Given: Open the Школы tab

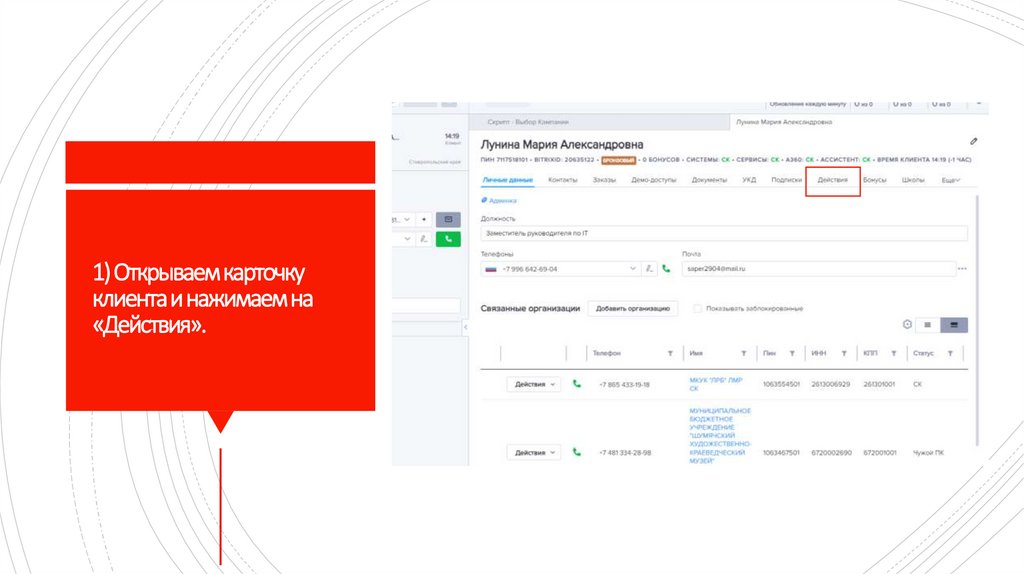Looking at the screenshot, I should [x=913, y=180].
